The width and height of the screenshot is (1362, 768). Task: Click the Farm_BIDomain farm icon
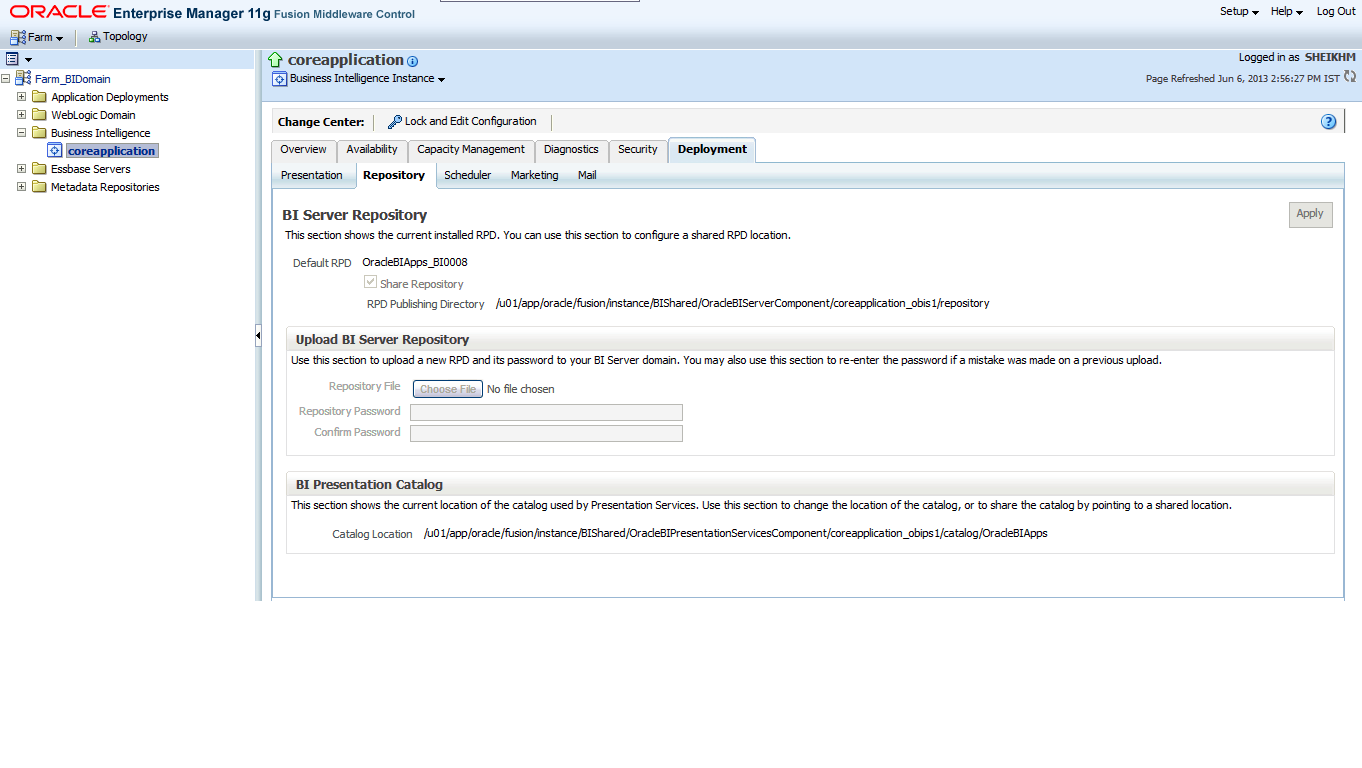pos(22,77)
